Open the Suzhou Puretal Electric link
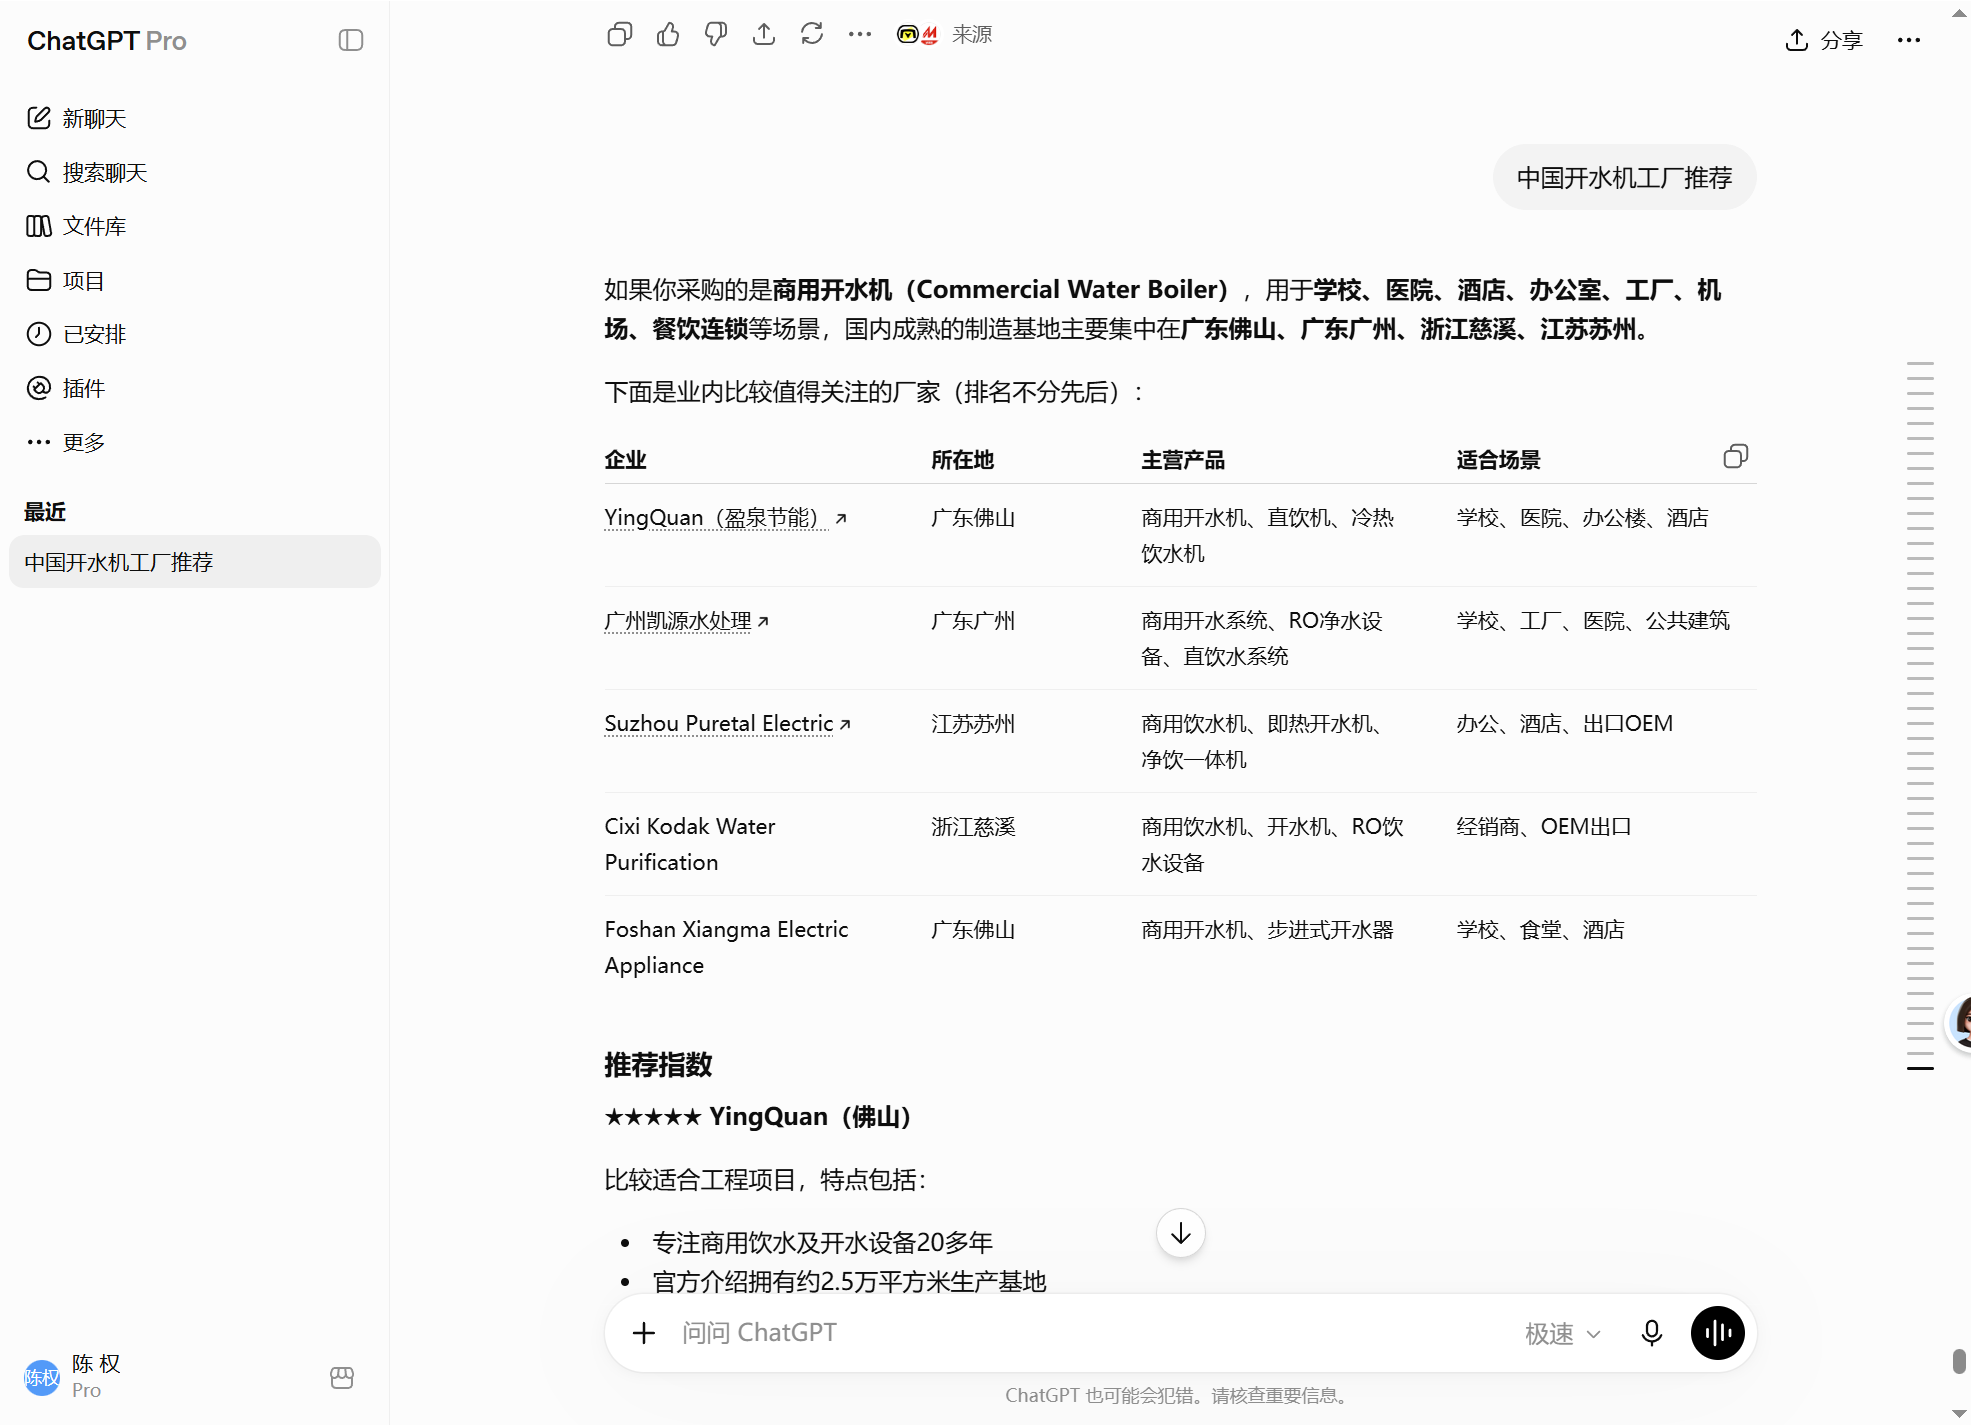The height and width of the screenshot is (1425, 1971). [727, 724]
